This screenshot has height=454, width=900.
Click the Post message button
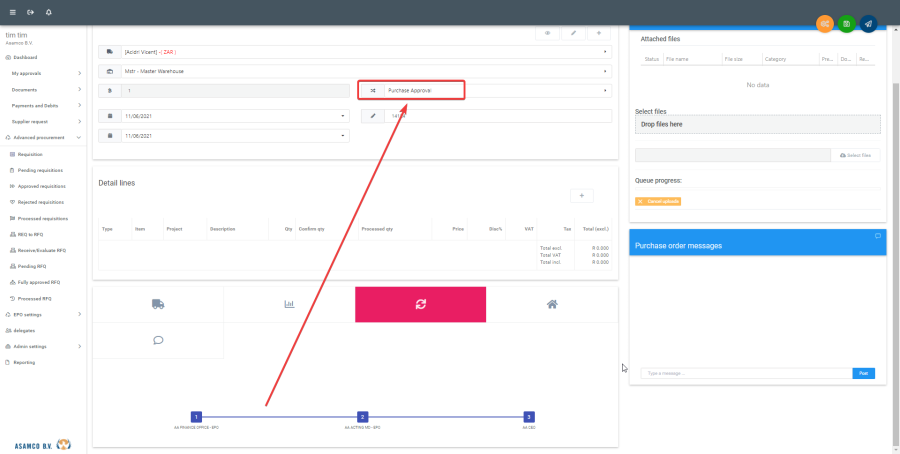point(863,373)
